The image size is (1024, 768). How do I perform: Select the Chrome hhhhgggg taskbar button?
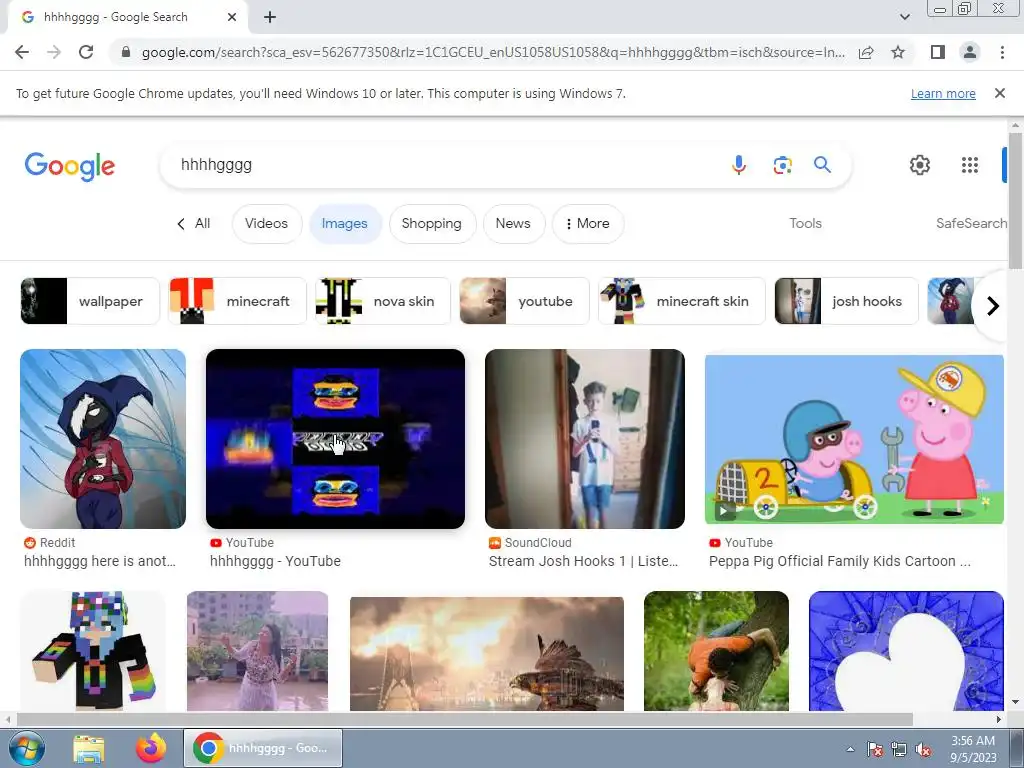point(263,748)
